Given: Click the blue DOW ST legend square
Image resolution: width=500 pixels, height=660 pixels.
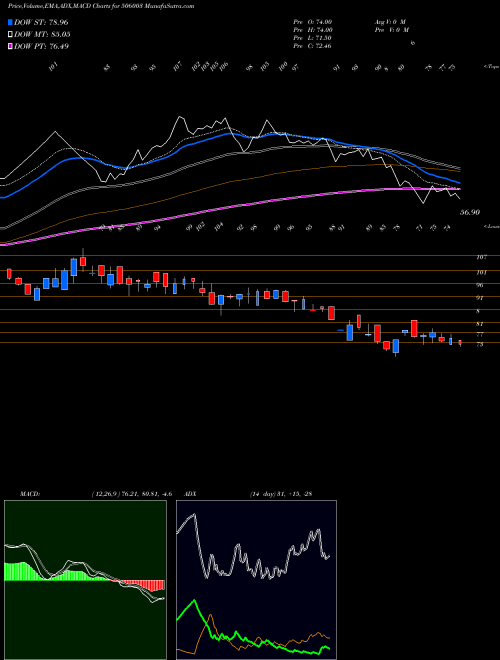Looking at the screenshot, I should 10,22.
